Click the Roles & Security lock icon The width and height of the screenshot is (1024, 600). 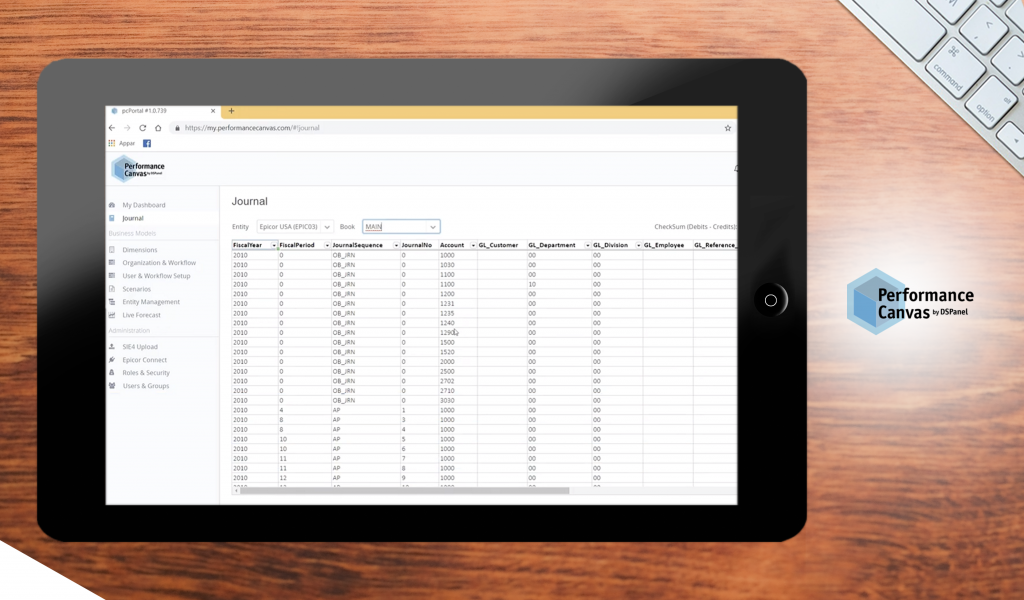pos(110,372)
